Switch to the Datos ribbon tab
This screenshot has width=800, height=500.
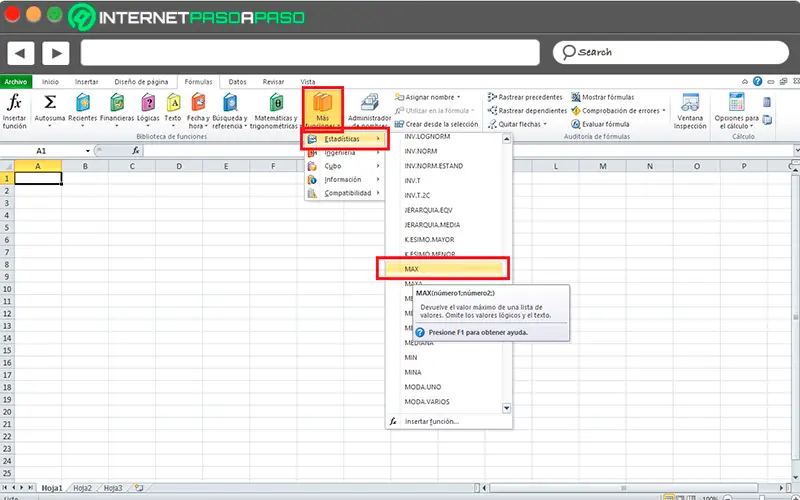pyautogui.click(x=237, y=82)
